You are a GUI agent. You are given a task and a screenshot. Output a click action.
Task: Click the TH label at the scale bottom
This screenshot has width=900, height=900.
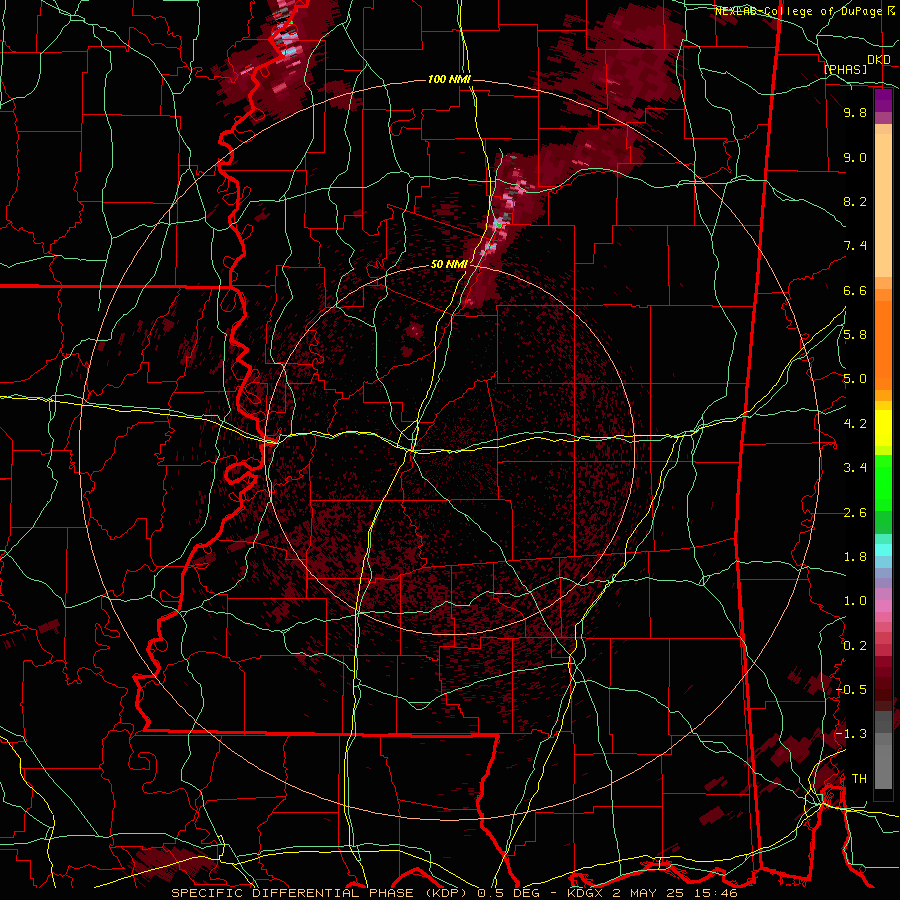tap(859, 779)
